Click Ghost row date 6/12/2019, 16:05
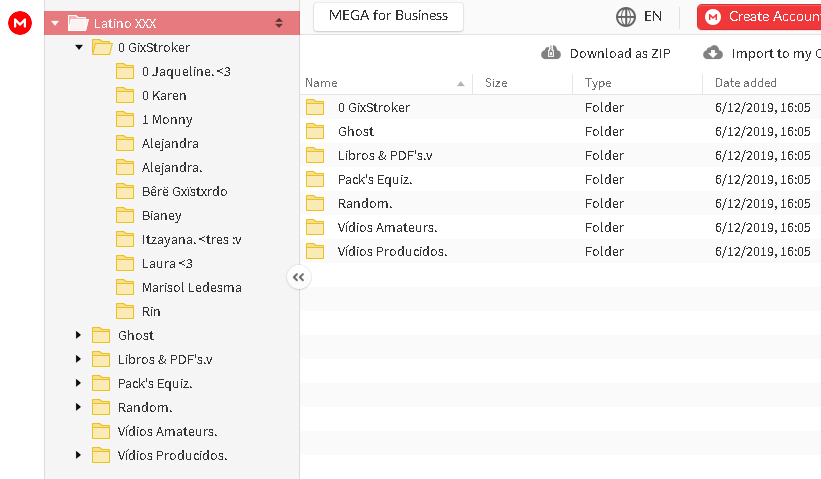 click(x=763, y=131)
